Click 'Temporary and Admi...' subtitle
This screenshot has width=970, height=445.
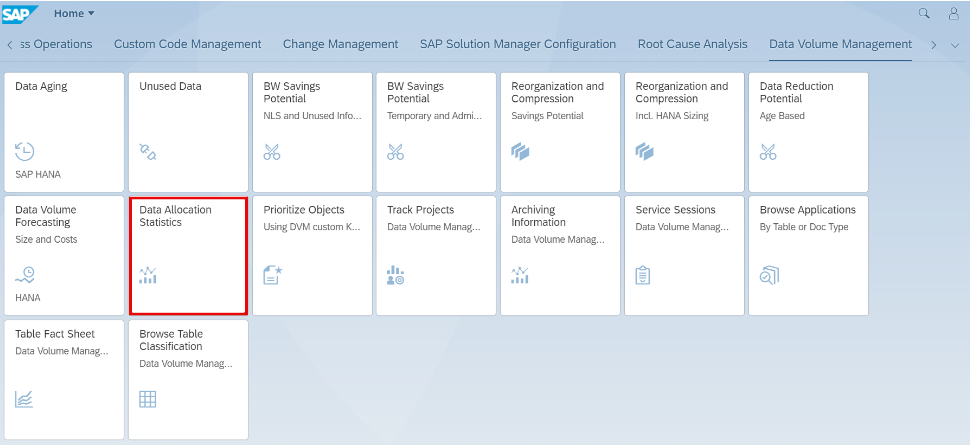[436, 116]
